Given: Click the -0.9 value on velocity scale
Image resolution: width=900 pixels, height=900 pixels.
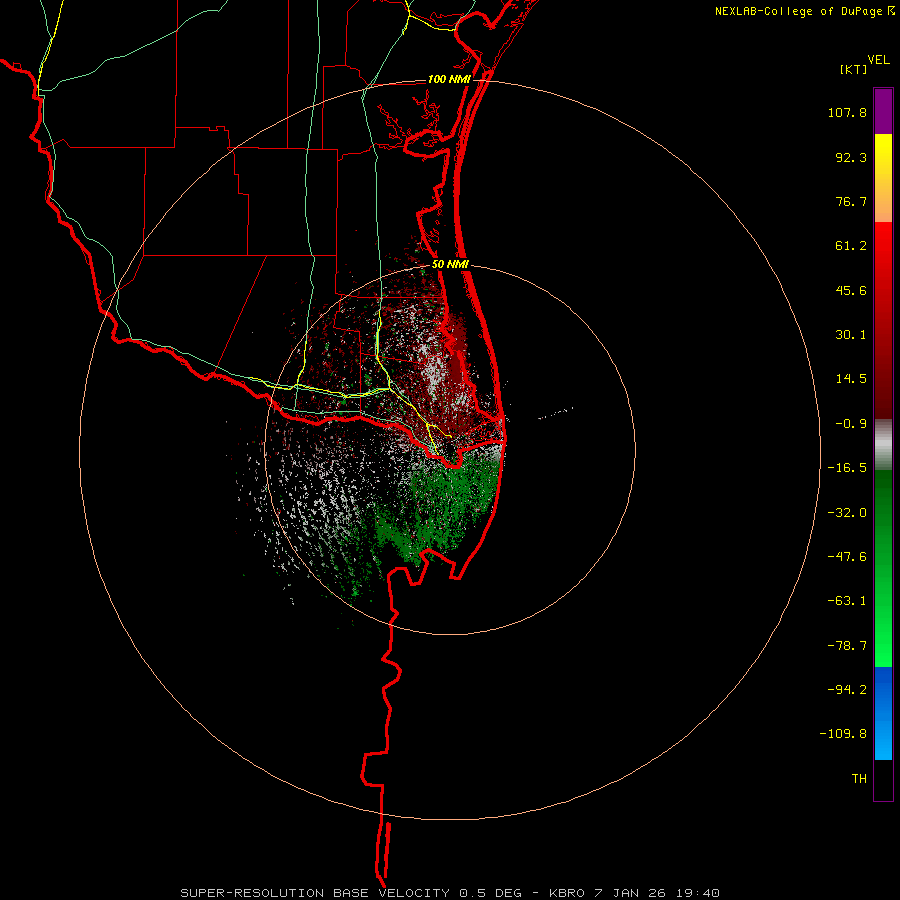Looking at the screenshot, I should [x=851, y=424].
